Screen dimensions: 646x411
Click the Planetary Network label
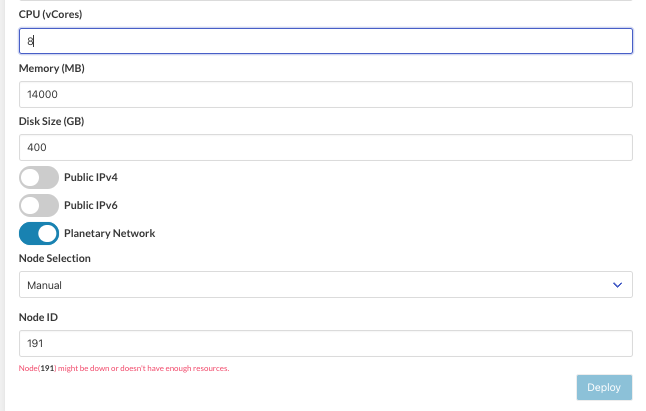click(110, 234)
